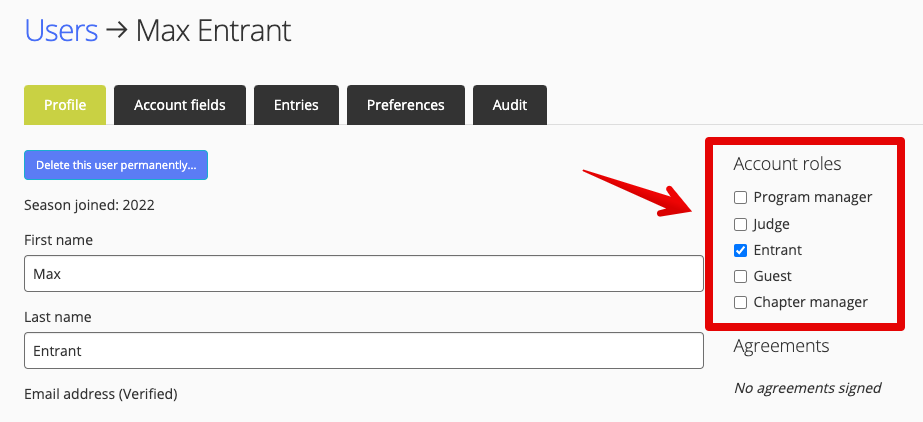The image size is (923, 422).
Task: Focus the Last name input field
Action: (364, 351)
